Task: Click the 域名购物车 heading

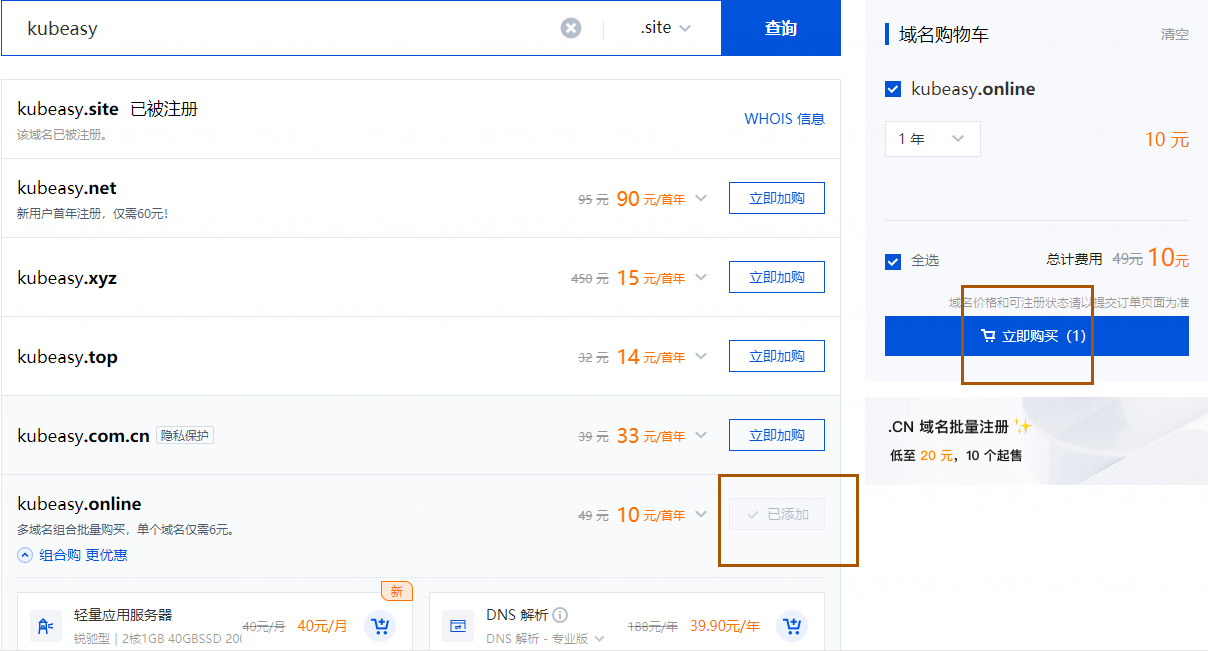Action: click(944, 35)
